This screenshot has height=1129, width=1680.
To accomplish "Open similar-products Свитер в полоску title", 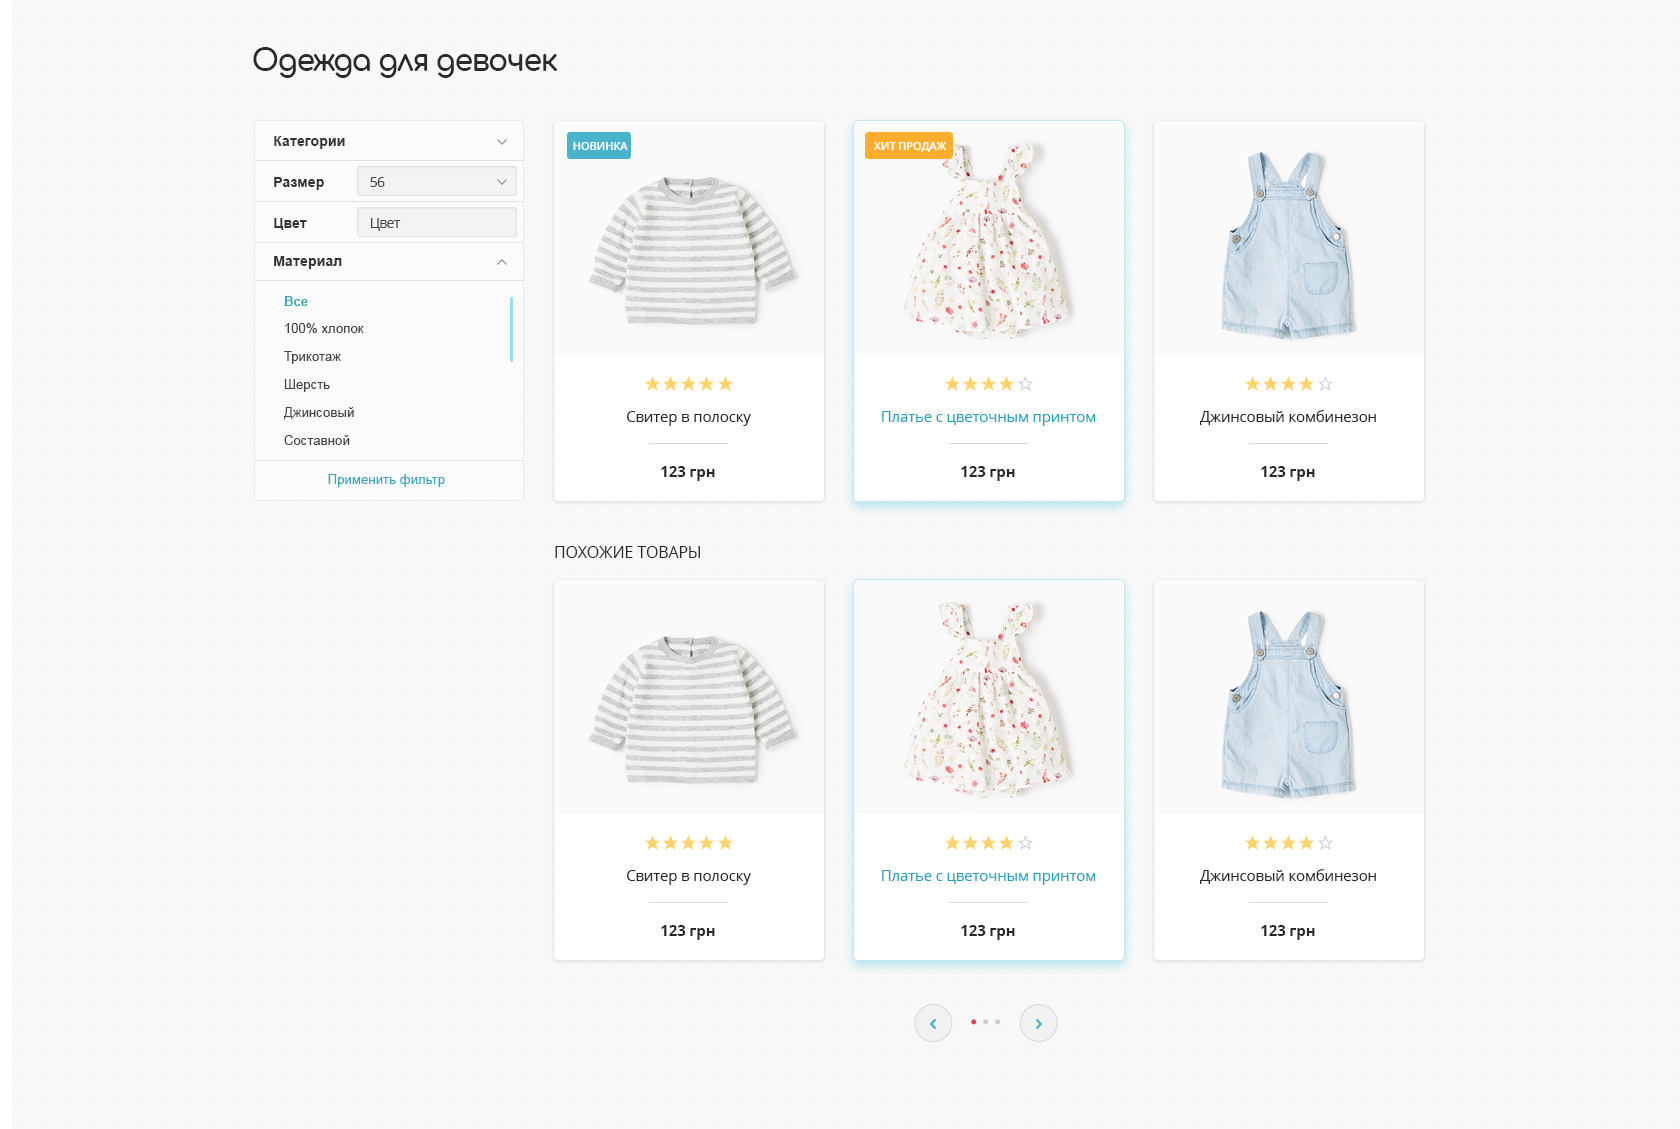I will [688, 876].
